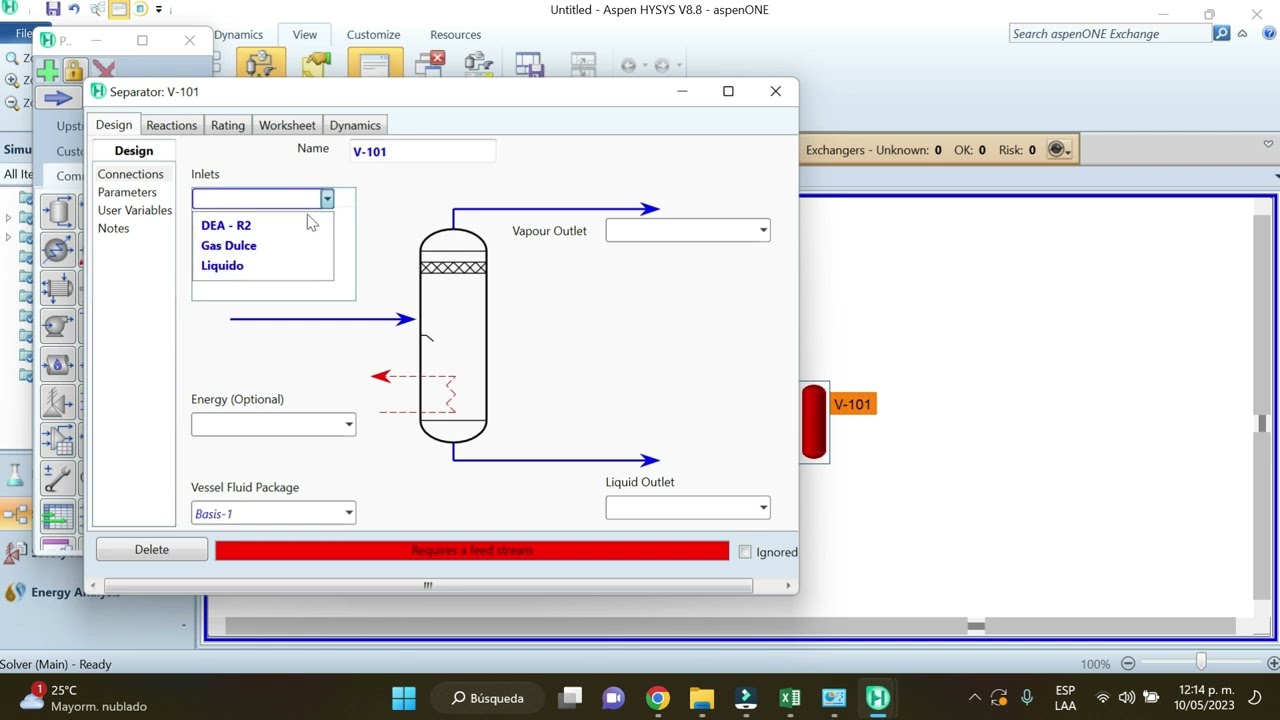The image size is (1280, 720).
Task: Open User Variables page in Design list
Action: coord(135,210)
